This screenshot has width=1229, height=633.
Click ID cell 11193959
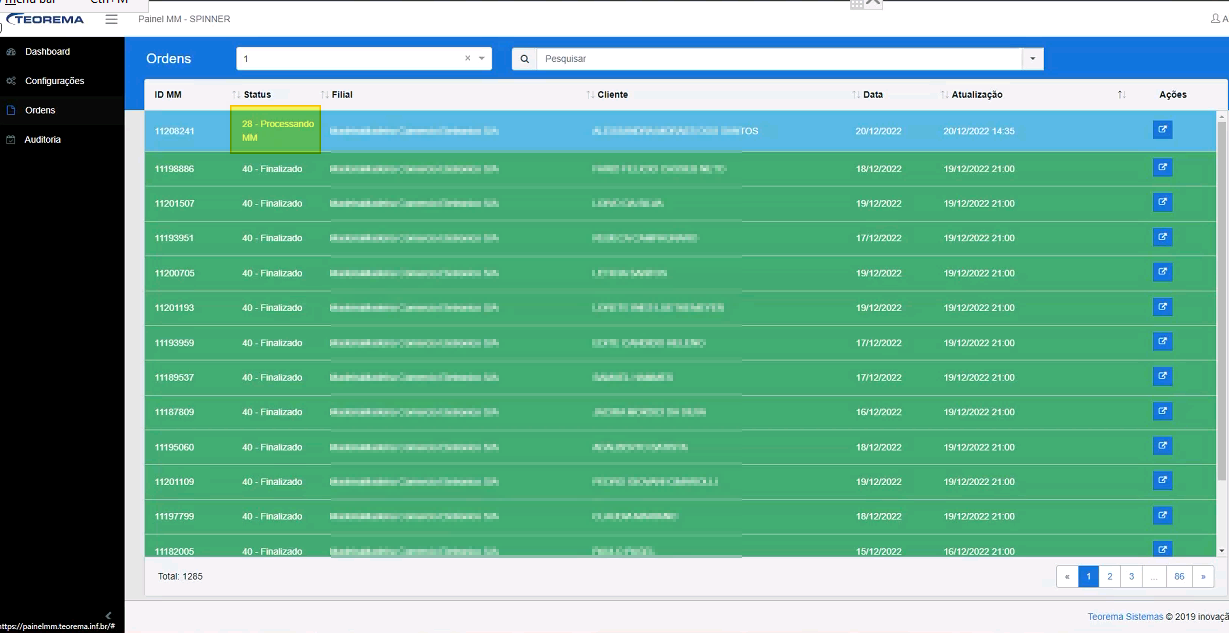point(174,343)
